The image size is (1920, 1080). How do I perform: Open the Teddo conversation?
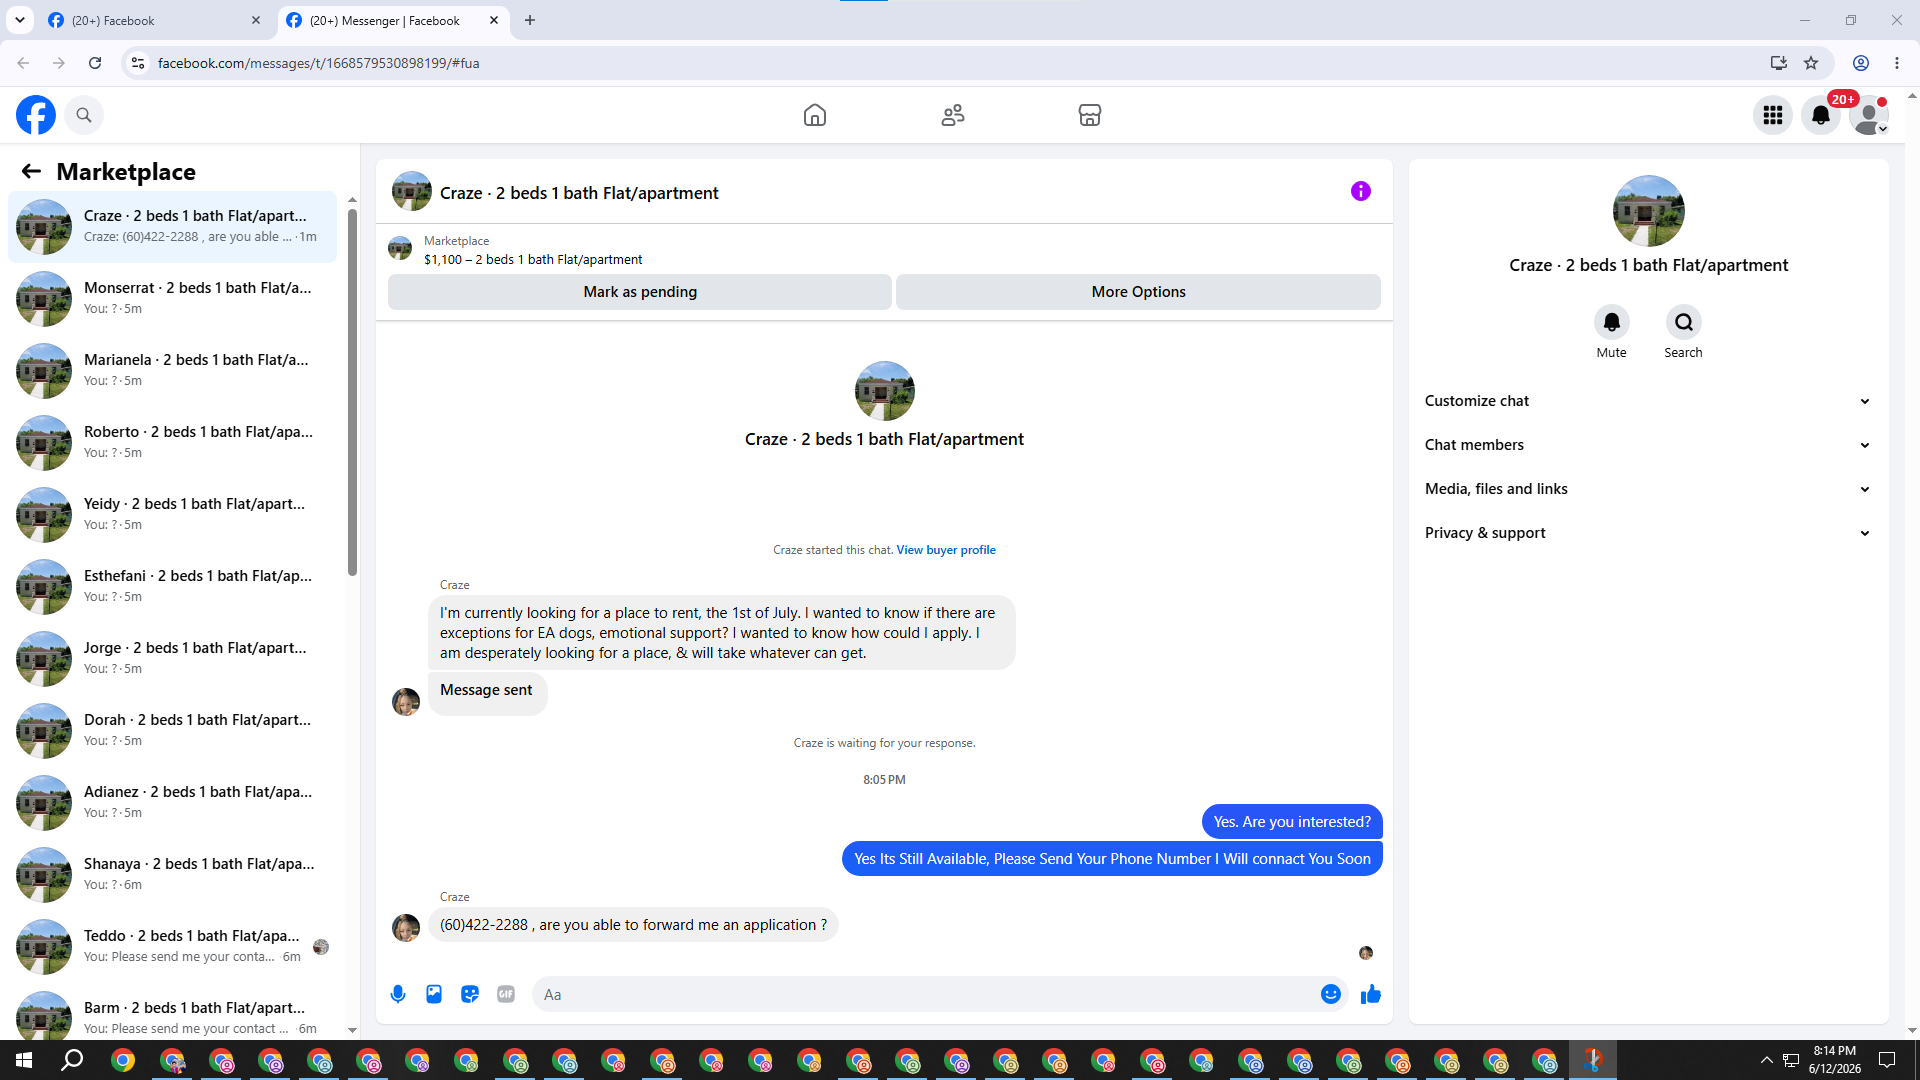[x=173, y=947]
